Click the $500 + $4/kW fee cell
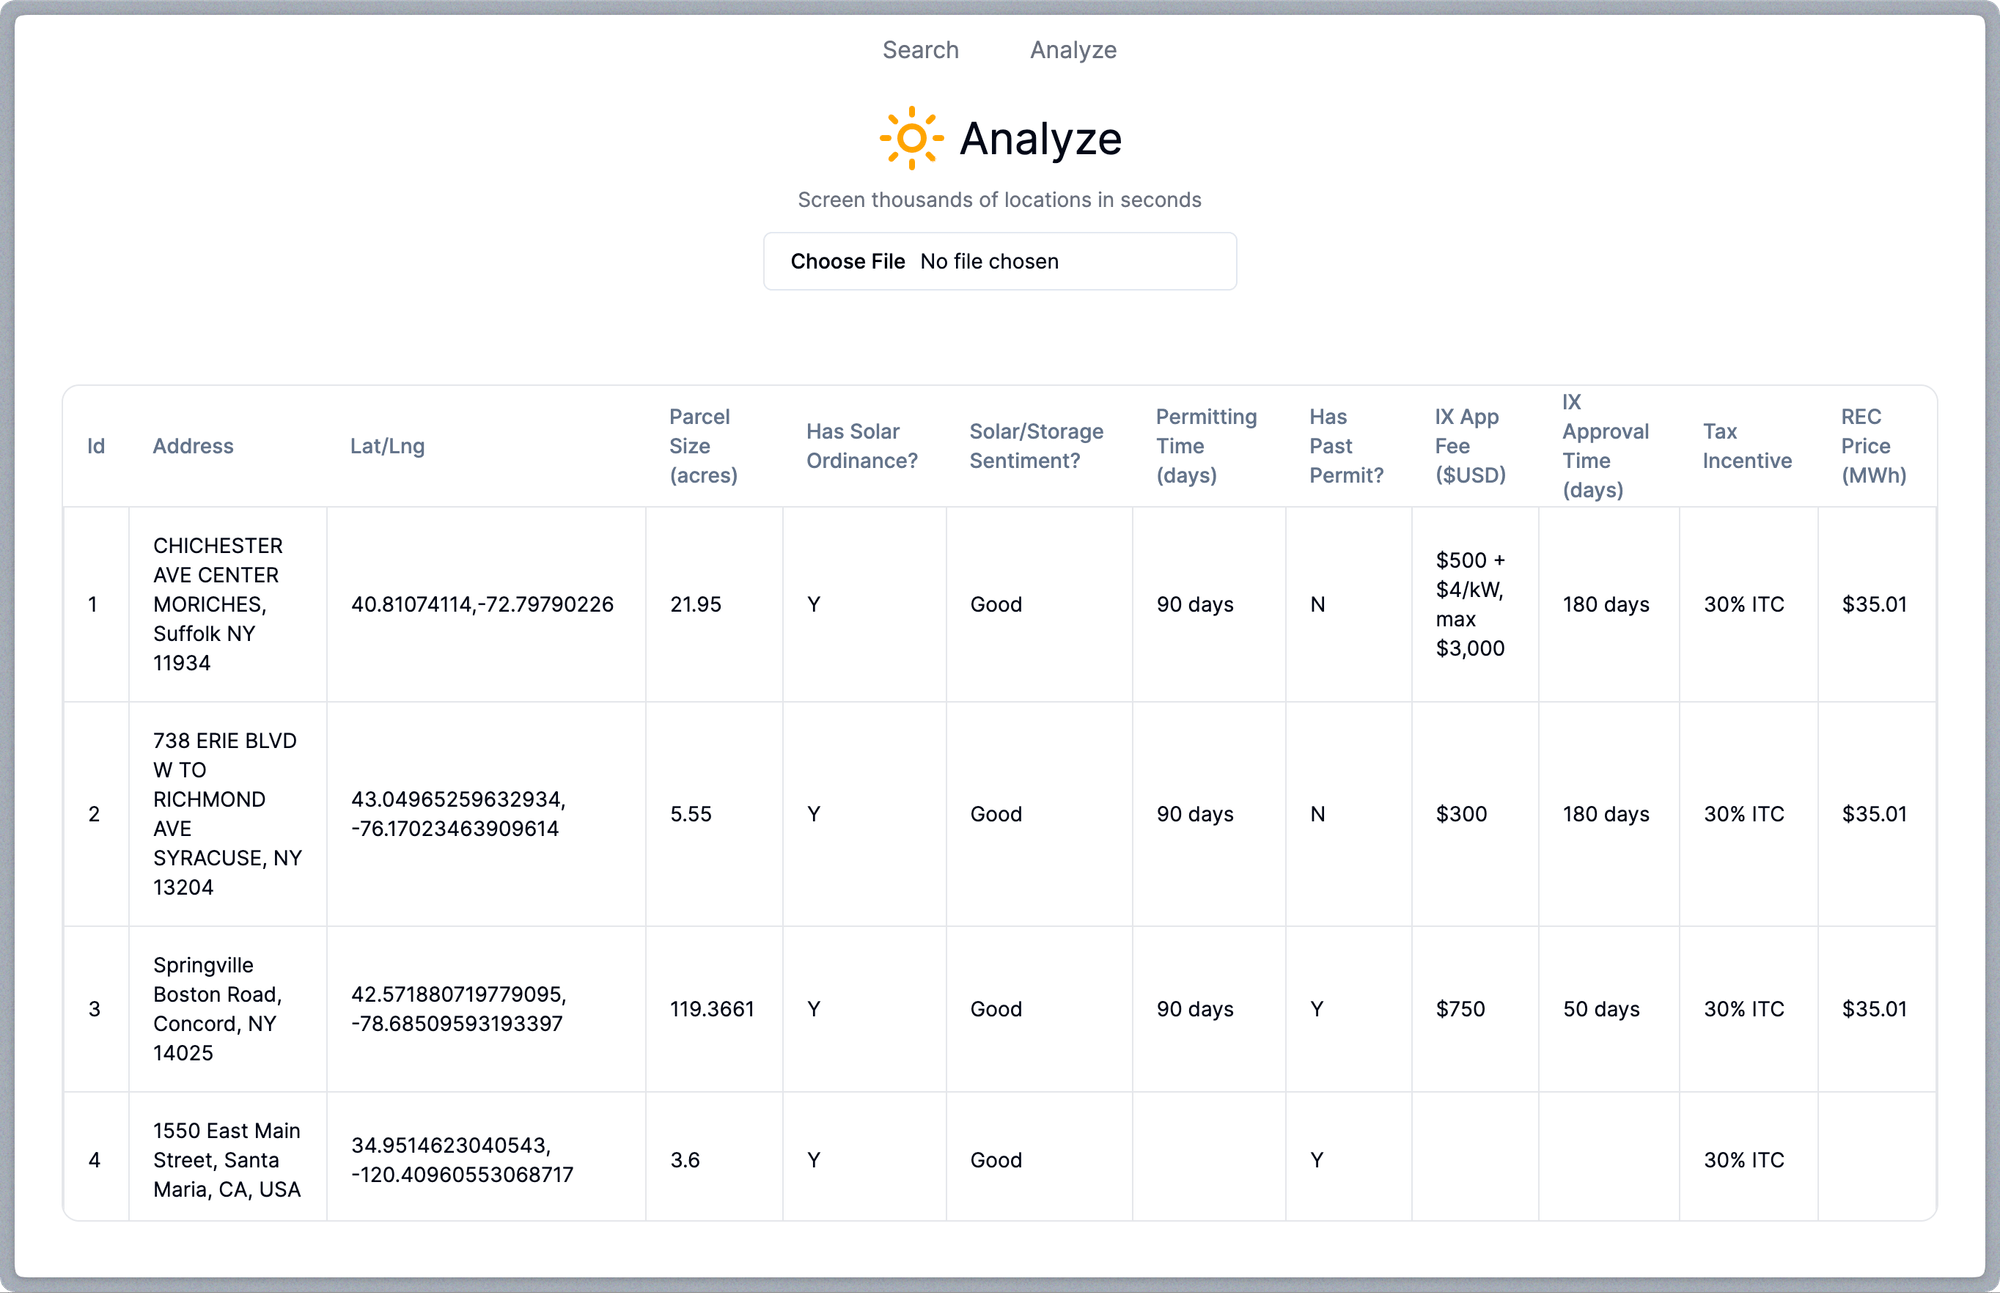2000x1293 pixels. click(x=1470, y=604)
